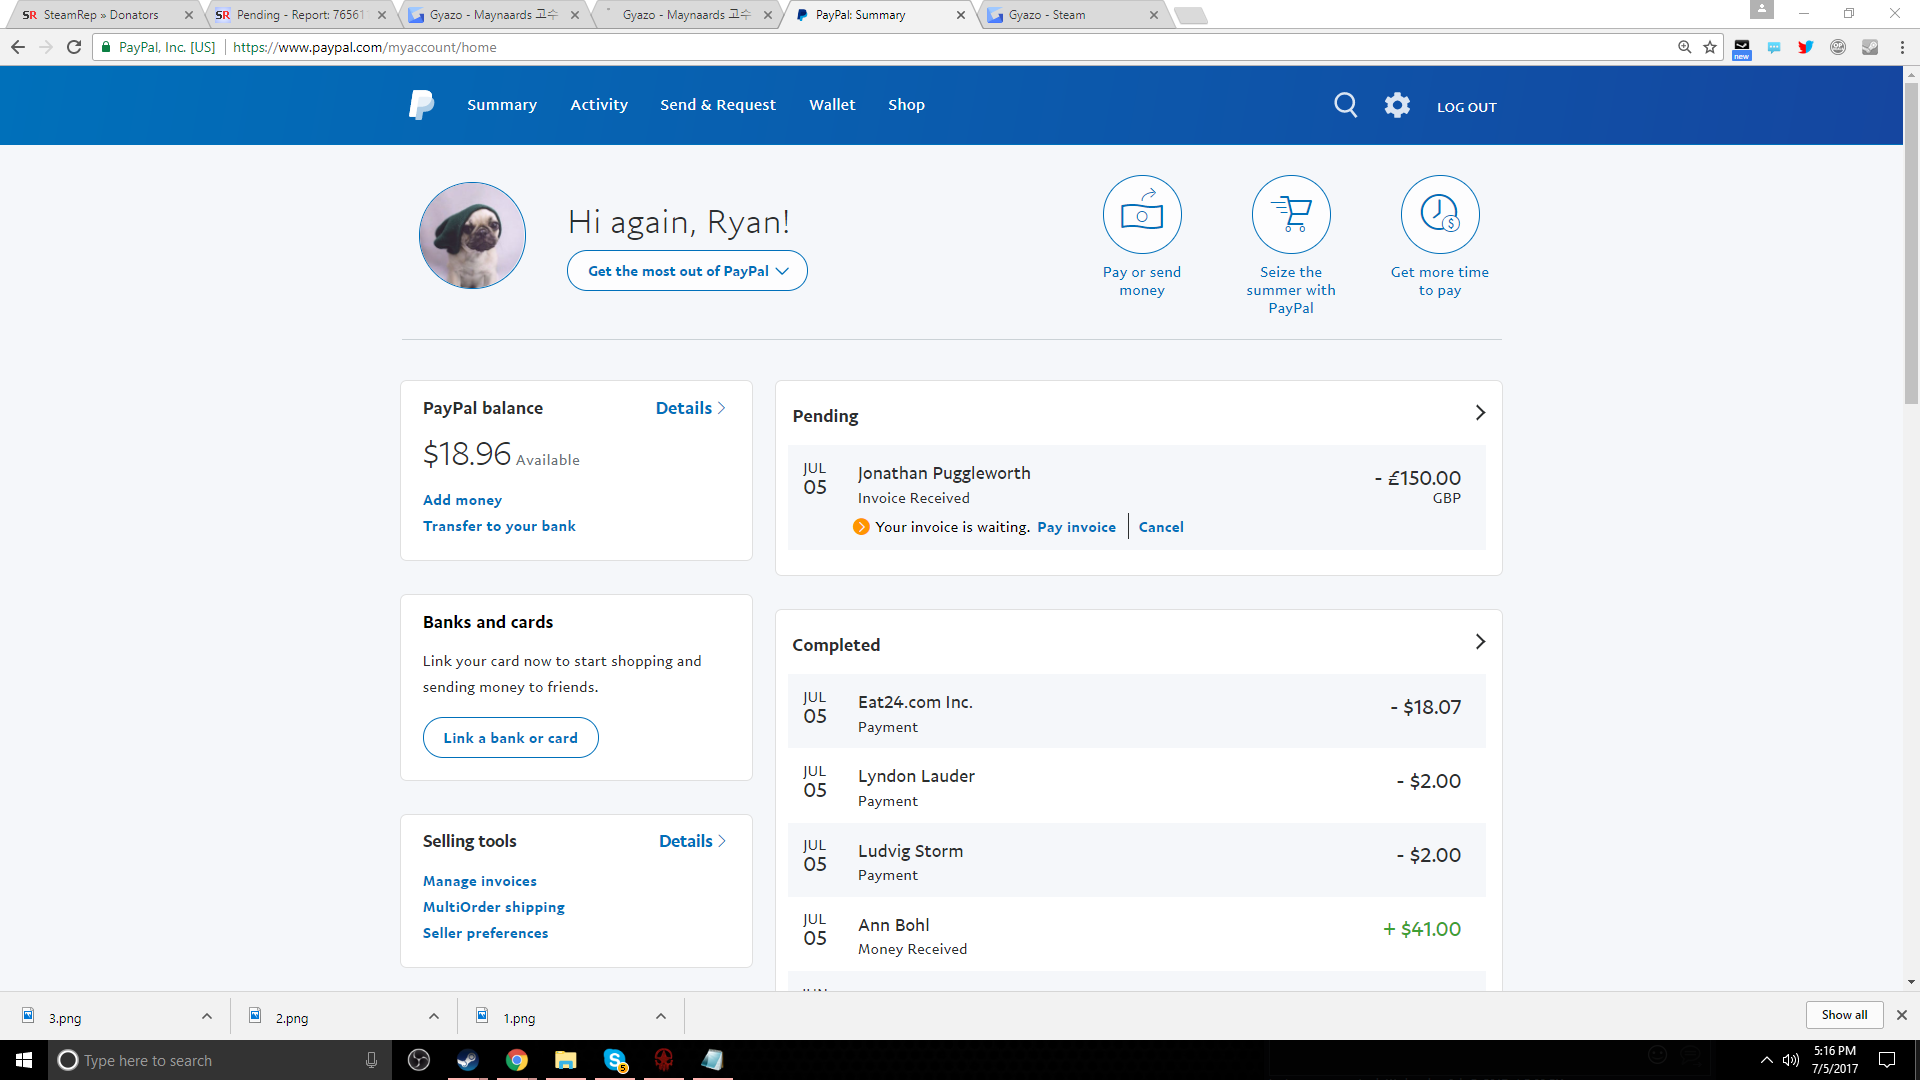1920x1080 pixels.
Task: Open the Lyndon Lauder payment row
Action: (x=1136, y=785)
